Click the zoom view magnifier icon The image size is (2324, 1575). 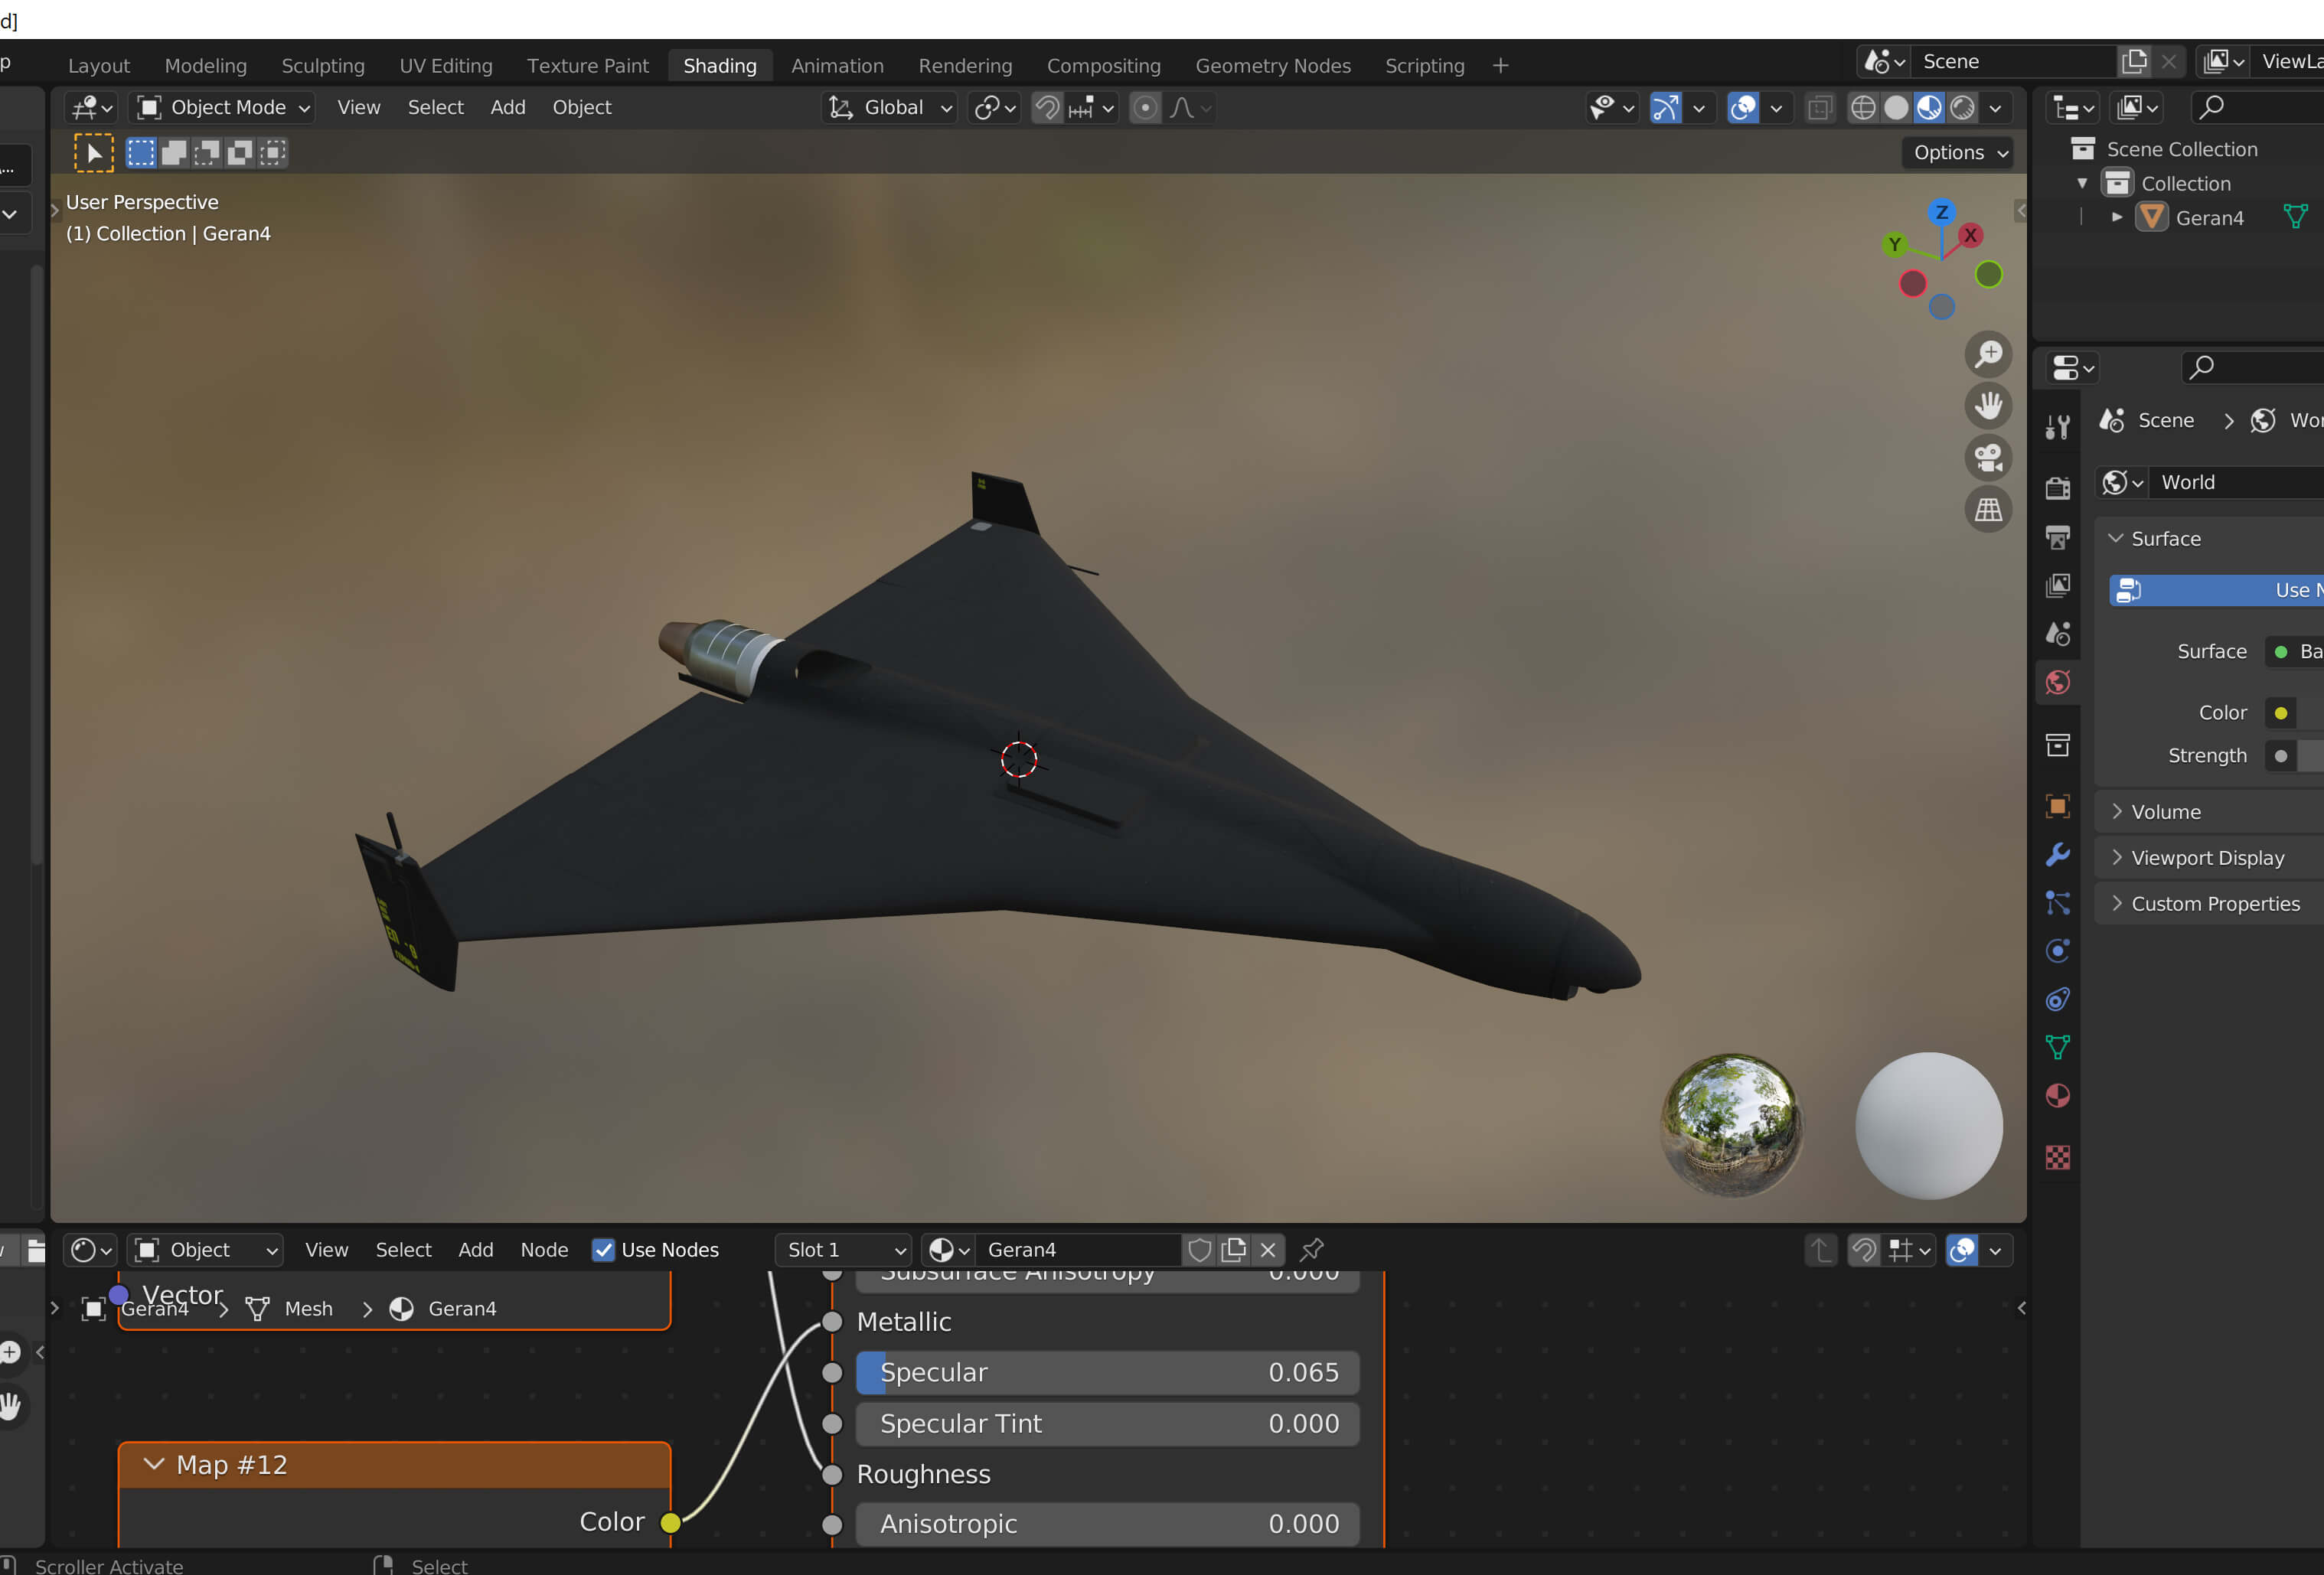(x=1988, y=354)
